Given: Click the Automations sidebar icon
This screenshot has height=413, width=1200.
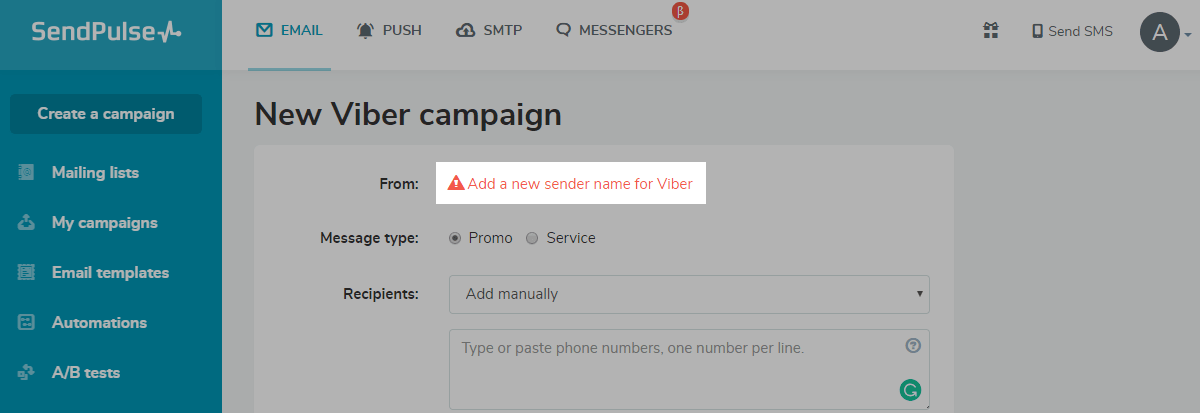Looking at the screenshot, I should pyautogui.click(x=27, y=323).
